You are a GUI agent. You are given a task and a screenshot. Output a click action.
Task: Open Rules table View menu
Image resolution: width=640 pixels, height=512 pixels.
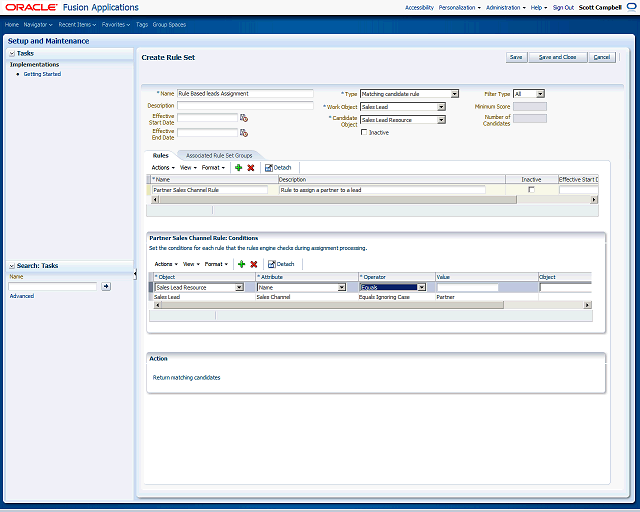pyautogui.click(x=188, y=168)
